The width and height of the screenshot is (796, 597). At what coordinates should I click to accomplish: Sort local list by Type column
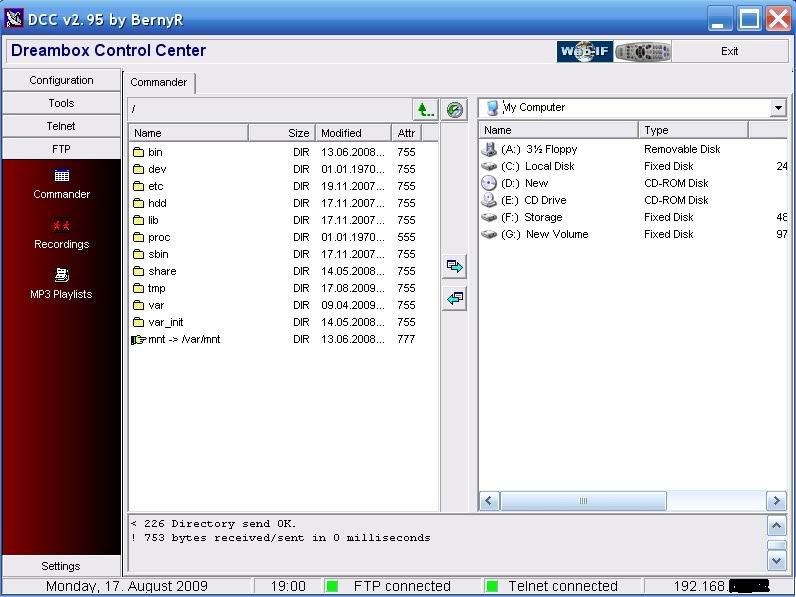pos(693,130)
